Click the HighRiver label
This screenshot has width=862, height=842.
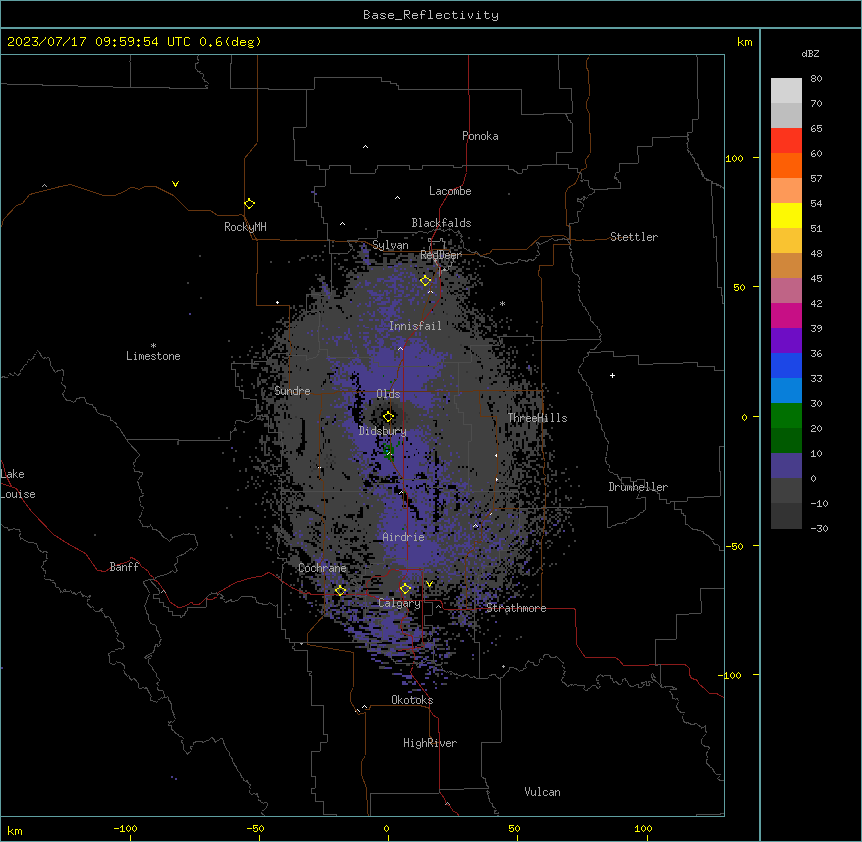430,743
